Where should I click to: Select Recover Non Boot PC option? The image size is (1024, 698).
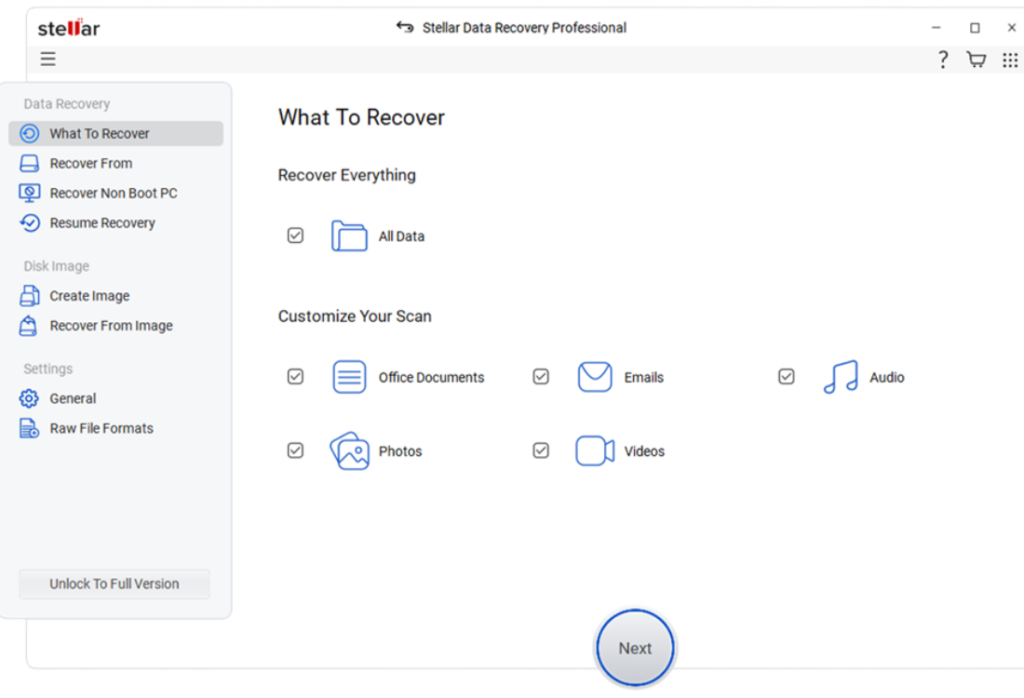pos(113,193)
